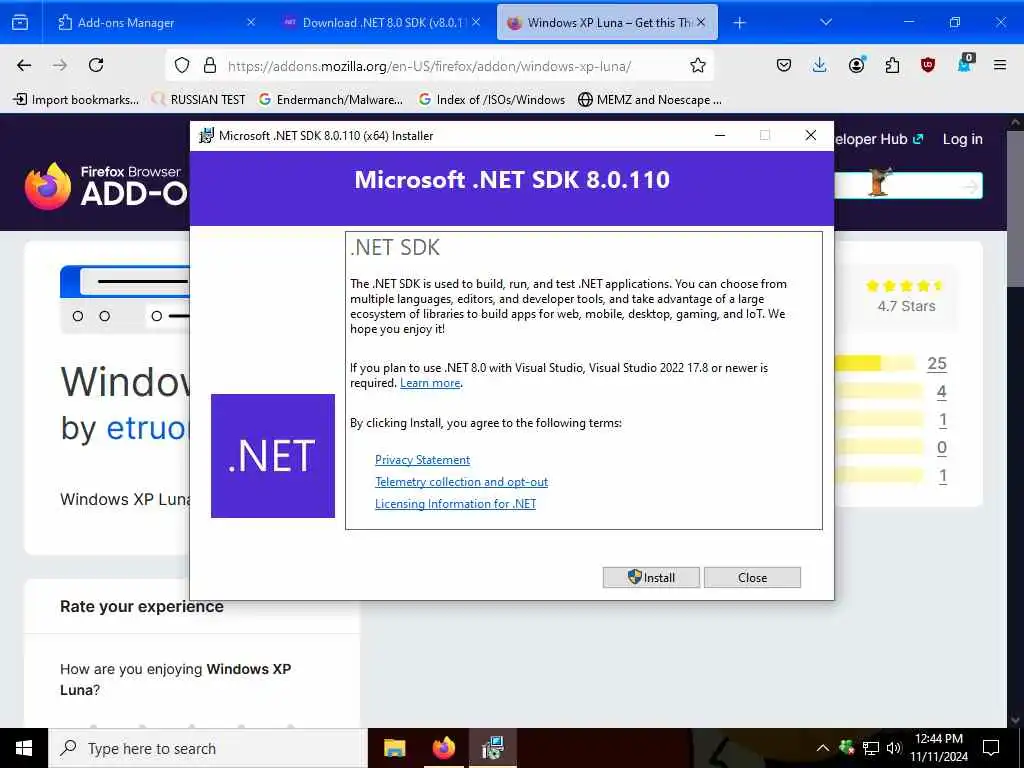Image resolution: width=1024 pixels, height=768 pixels.
Task: Click Log in on the add-ons page
Action: point(962,139)
